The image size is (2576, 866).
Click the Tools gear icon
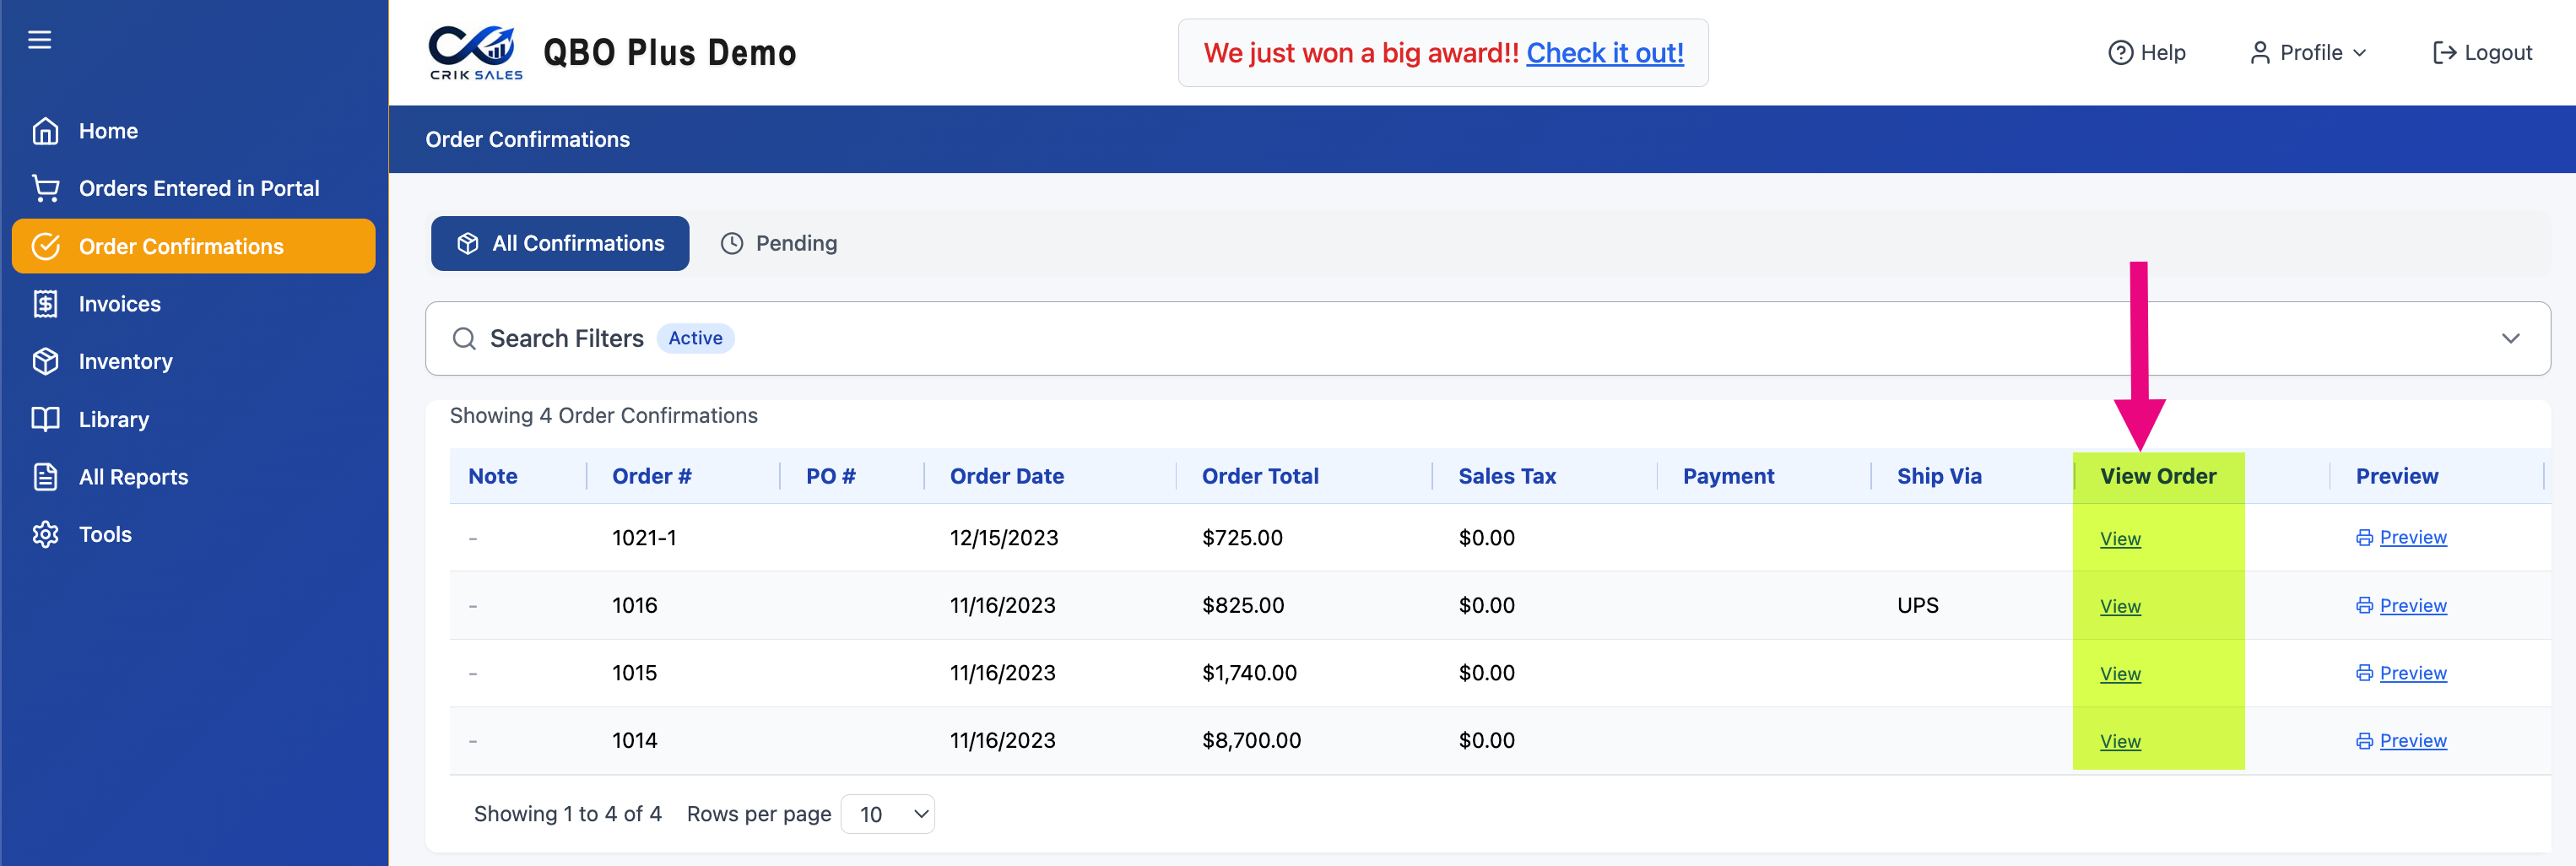click(45, 534)
